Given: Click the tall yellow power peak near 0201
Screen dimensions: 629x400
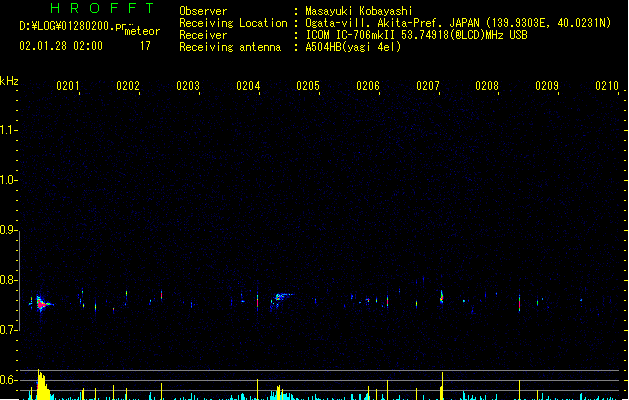Looking at the screenshot, I should click(42, 385).
